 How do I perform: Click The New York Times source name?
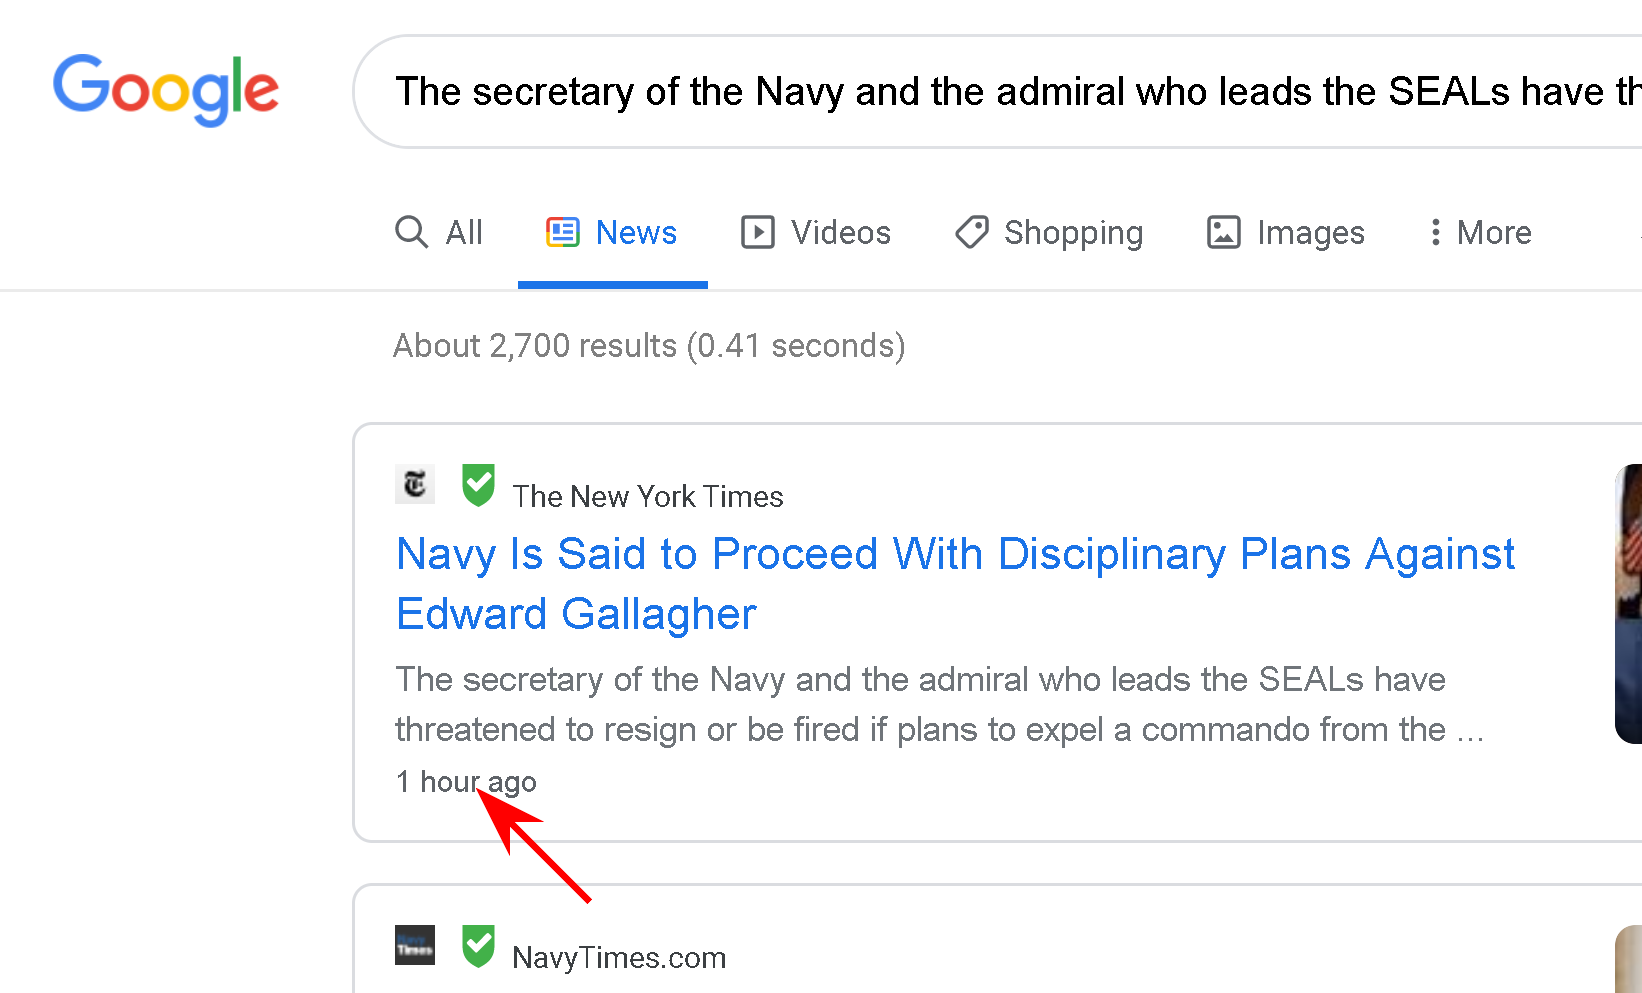point(648,497)
